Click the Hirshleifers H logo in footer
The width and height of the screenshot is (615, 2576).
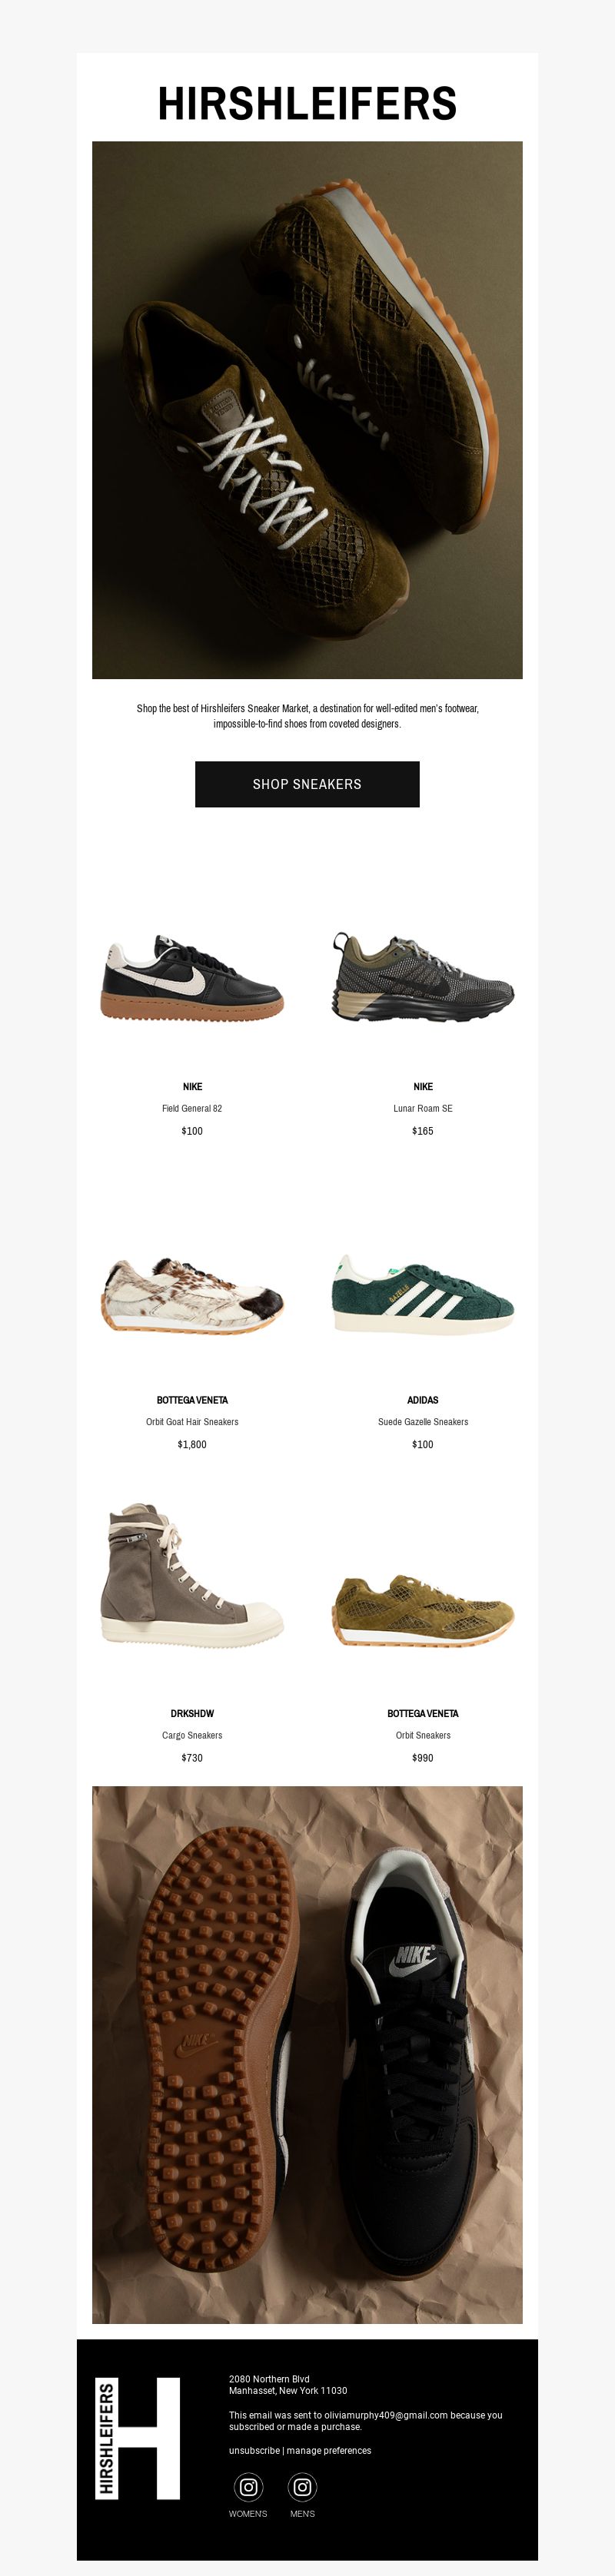[x=138, y=2438]
